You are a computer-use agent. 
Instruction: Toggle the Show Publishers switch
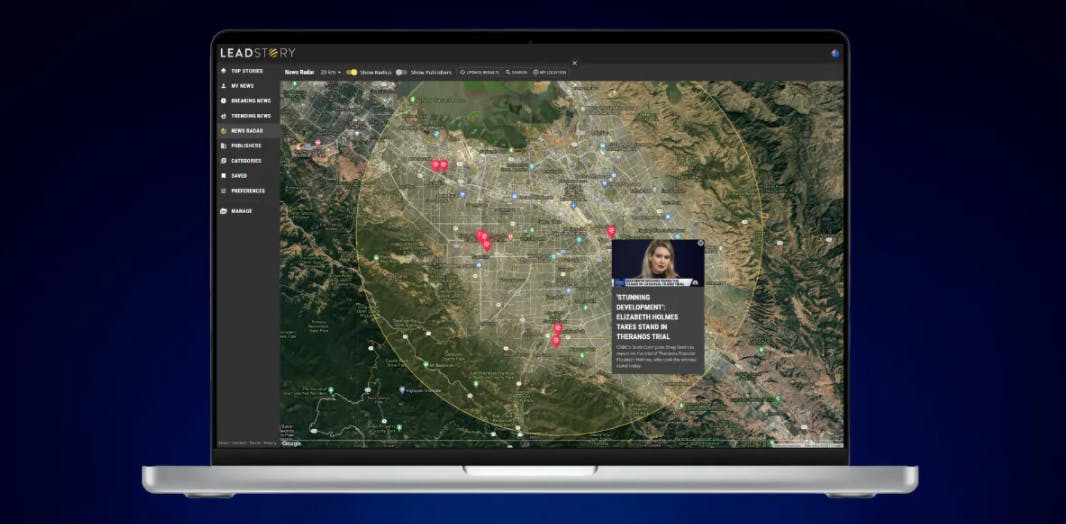pos(402,72)
